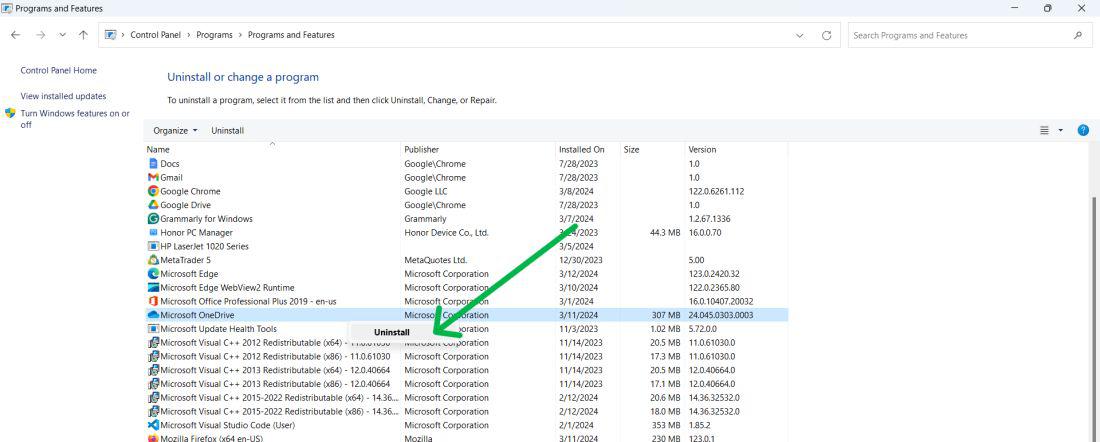Select Visual C++ 2015-2022 Redistributable (x64) row
Image resolution: width=1100 pixels, height=442 pixels.
(x=466, y=398)
